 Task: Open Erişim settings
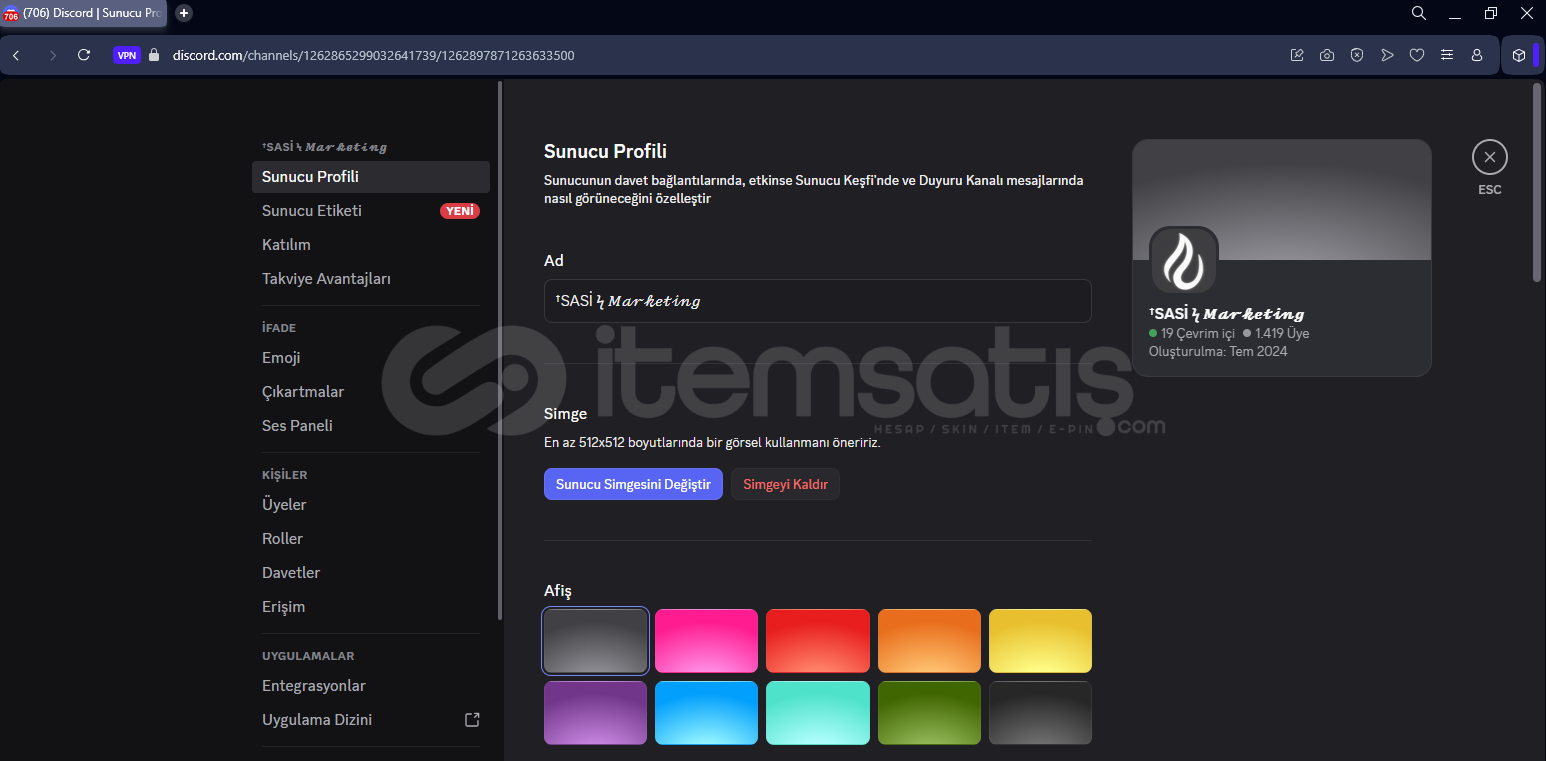(x=371, y=607)
